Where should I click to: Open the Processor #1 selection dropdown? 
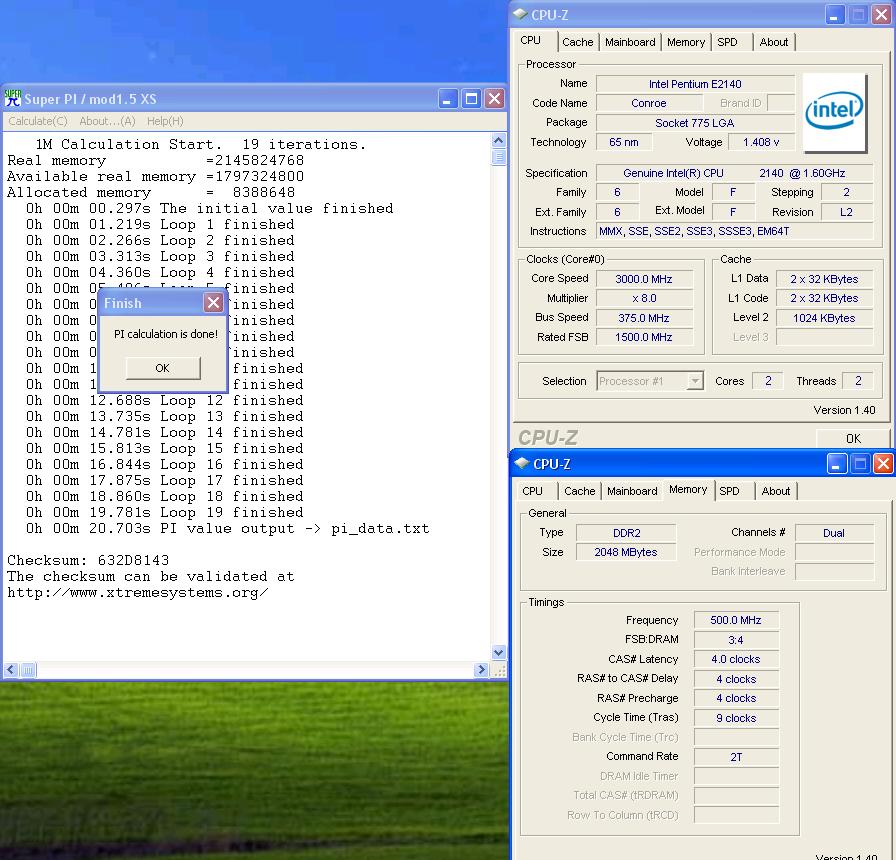(x=695, y=381)
